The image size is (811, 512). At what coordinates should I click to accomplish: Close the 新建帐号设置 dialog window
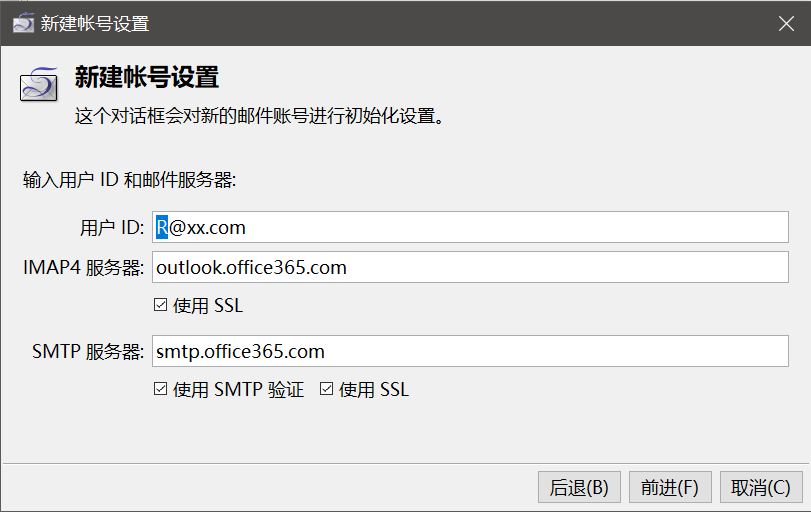(786, 23)
